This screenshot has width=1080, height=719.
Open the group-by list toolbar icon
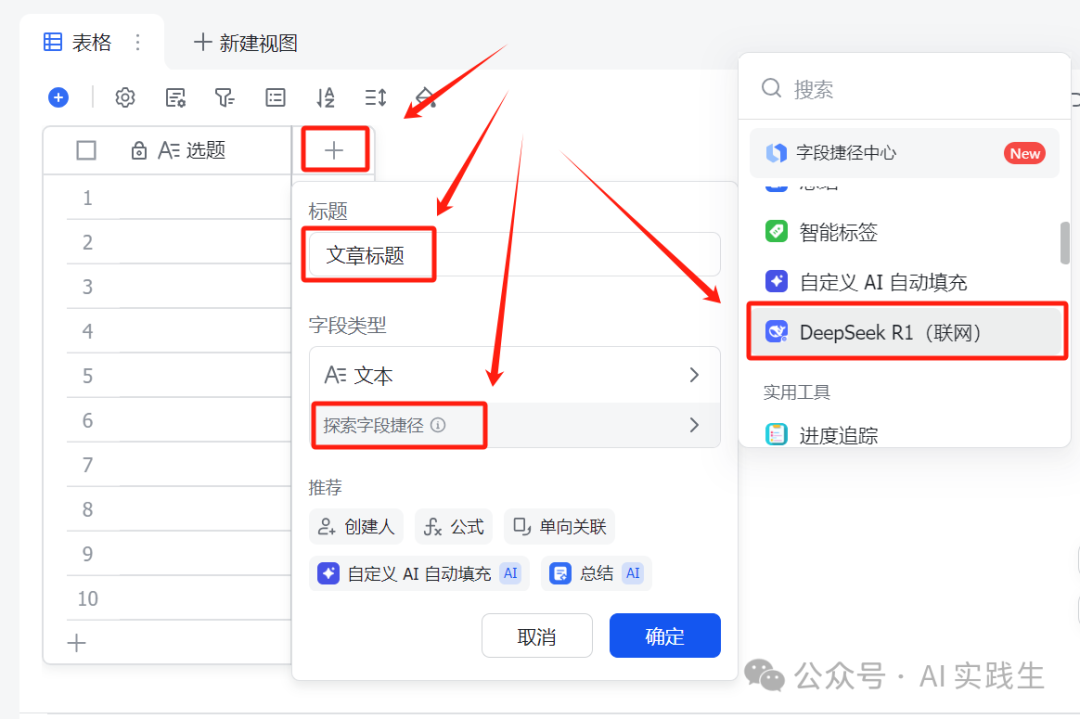click(x=275, y=98)
